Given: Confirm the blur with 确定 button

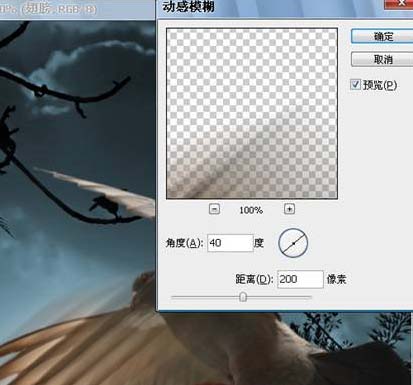Looking at the screenshot, I should pyautogui.click(x=382, y=36).
